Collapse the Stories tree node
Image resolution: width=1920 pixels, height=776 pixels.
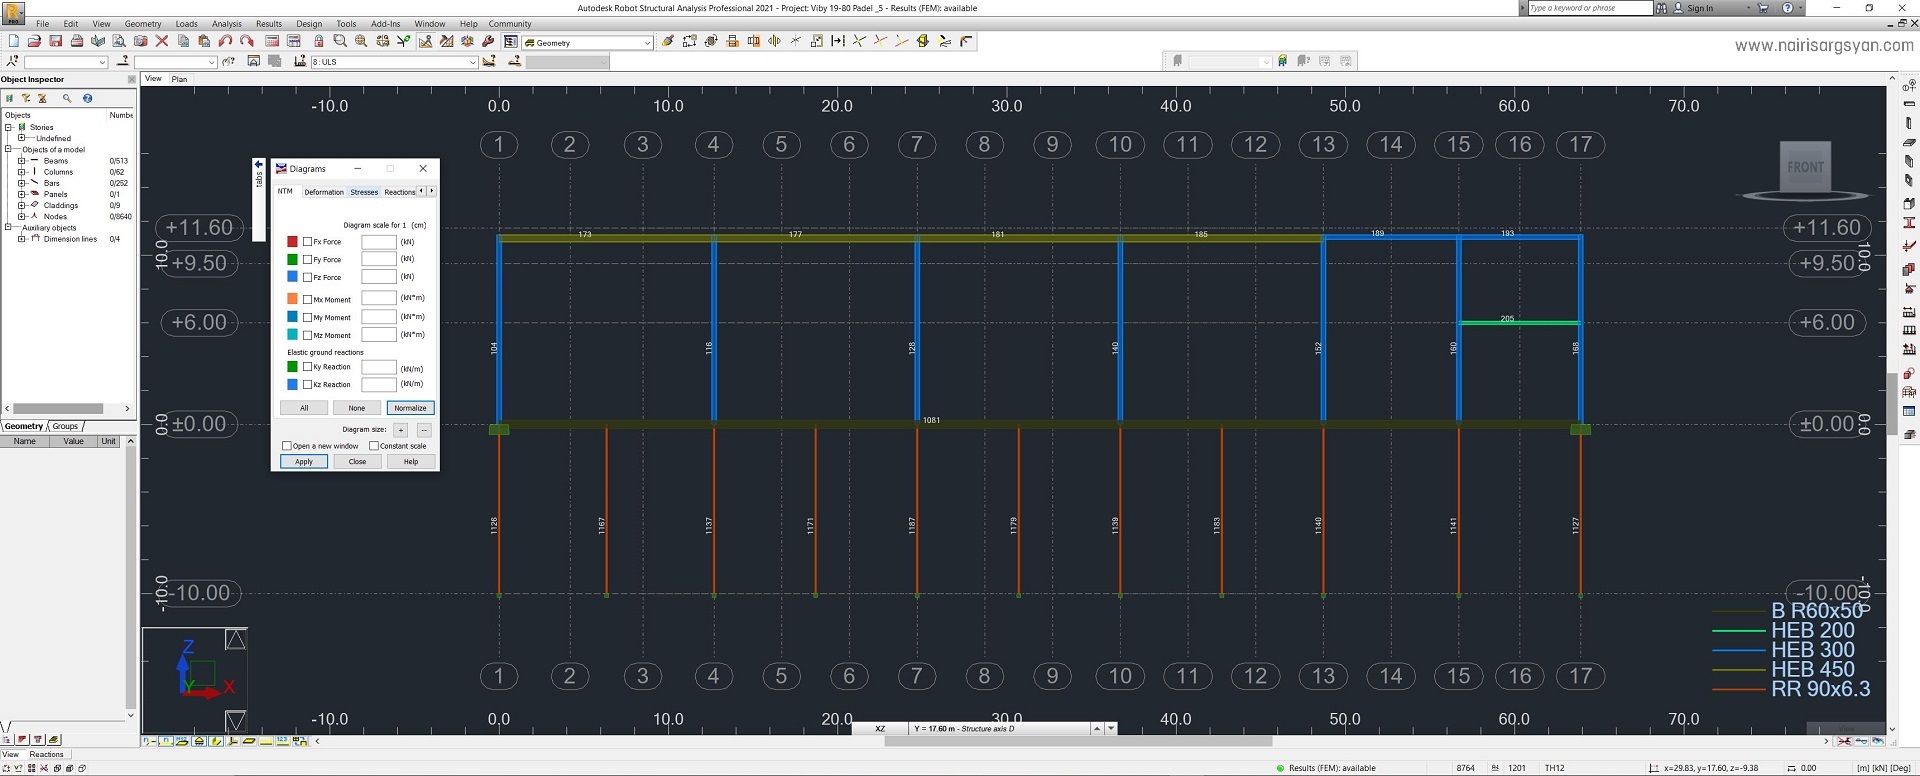pos(9,127)
